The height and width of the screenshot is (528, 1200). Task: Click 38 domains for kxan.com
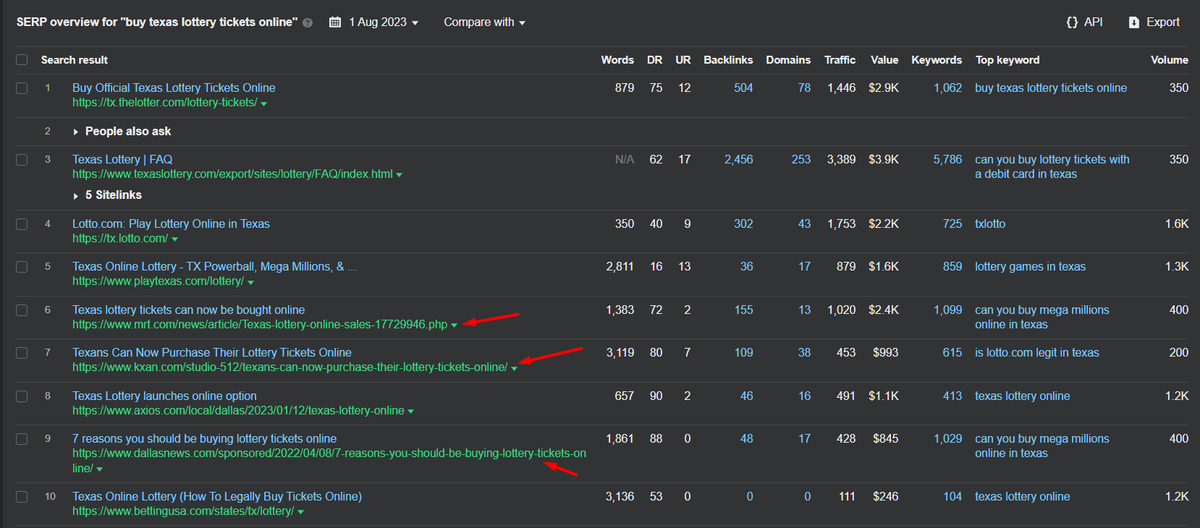tap(804, 353)
